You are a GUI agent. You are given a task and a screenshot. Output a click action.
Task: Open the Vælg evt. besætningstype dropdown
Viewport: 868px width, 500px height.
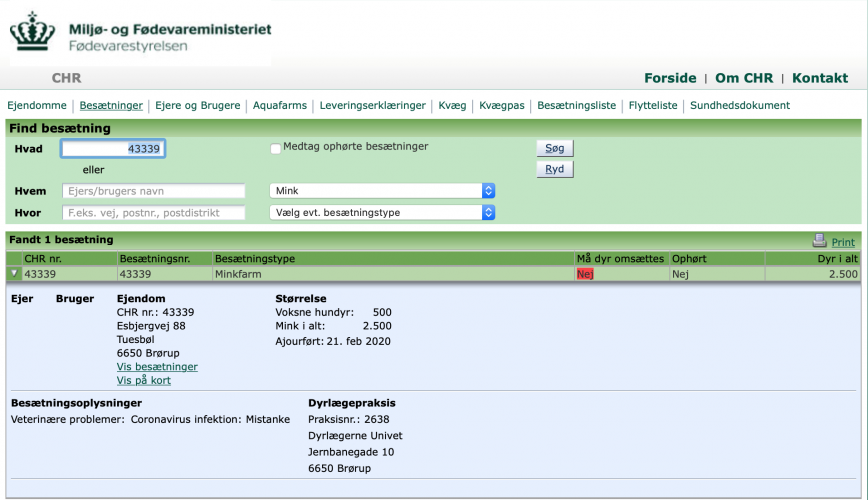pyautogui.click(x=383, y=212)
